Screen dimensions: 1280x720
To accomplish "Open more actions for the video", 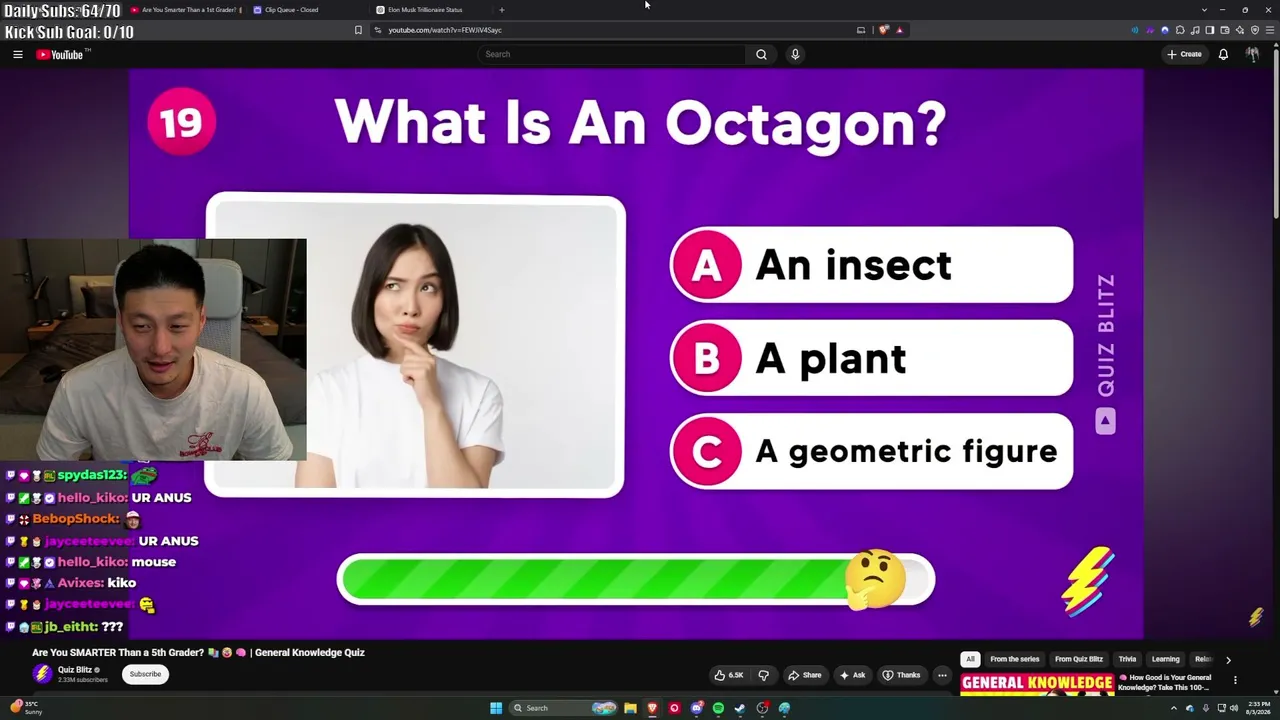I will pos(942,675).
